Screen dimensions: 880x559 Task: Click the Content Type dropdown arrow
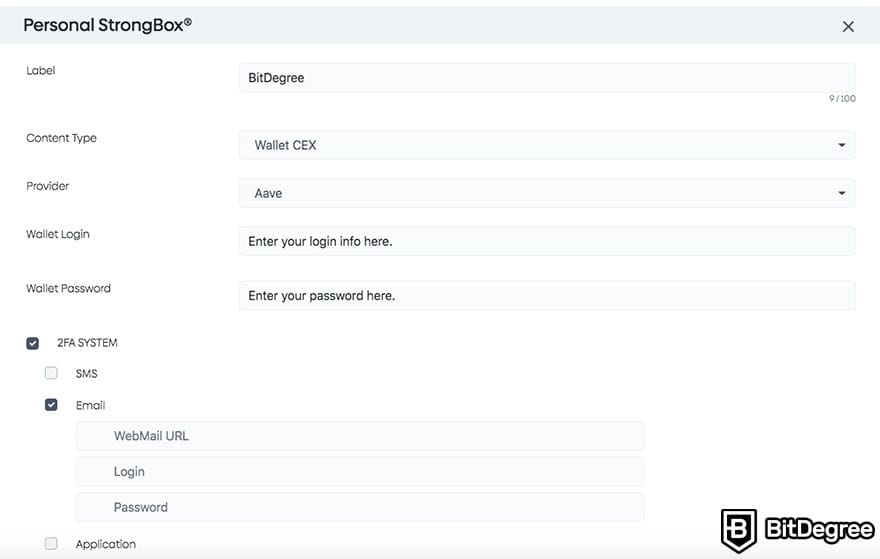coord(841,145)
